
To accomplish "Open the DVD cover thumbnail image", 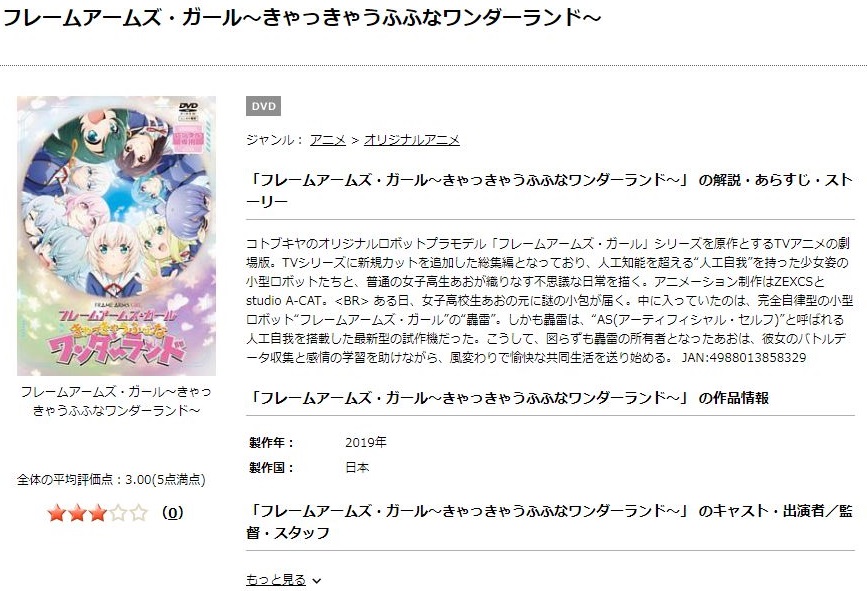I will click(116, 236).
